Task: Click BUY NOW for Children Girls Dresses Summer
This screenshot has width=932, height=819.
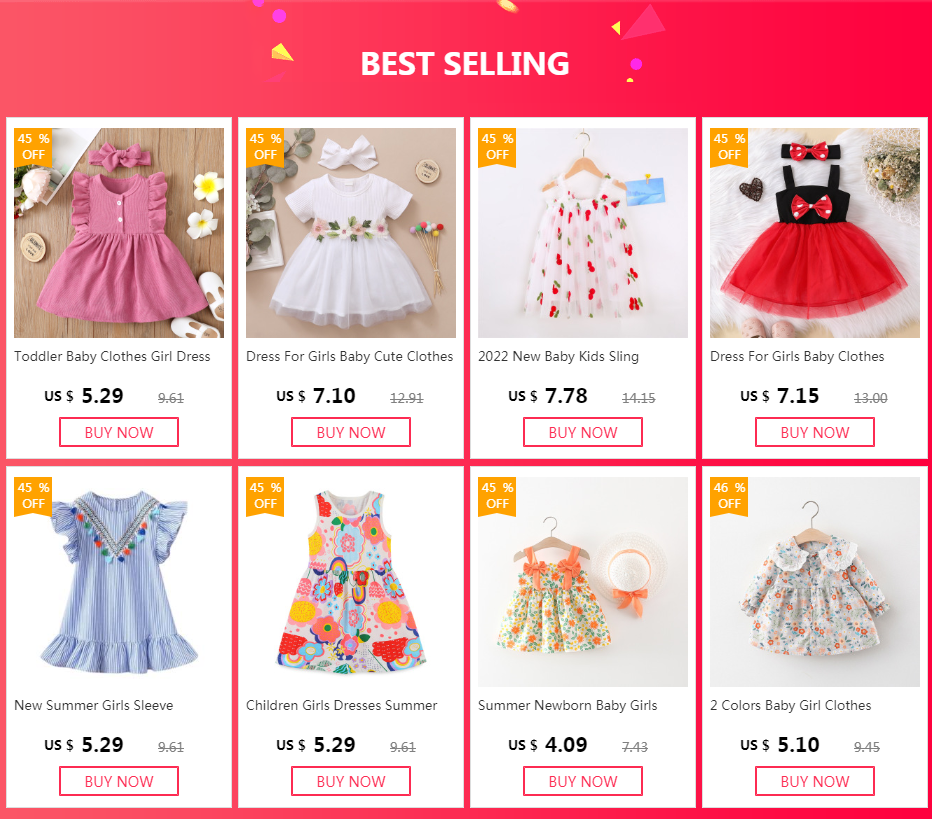Action: [351, 781]
